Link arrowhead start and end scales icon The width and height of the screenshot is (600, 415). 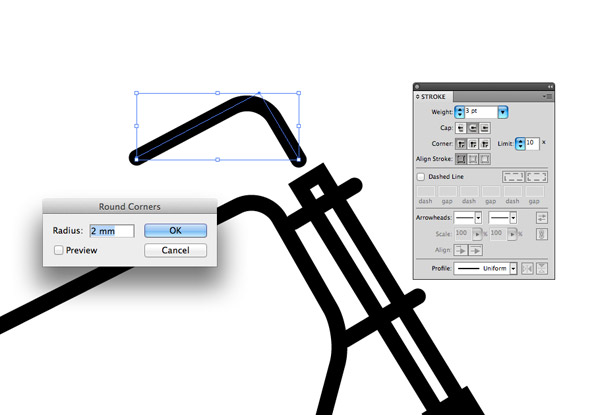point(541,234)
